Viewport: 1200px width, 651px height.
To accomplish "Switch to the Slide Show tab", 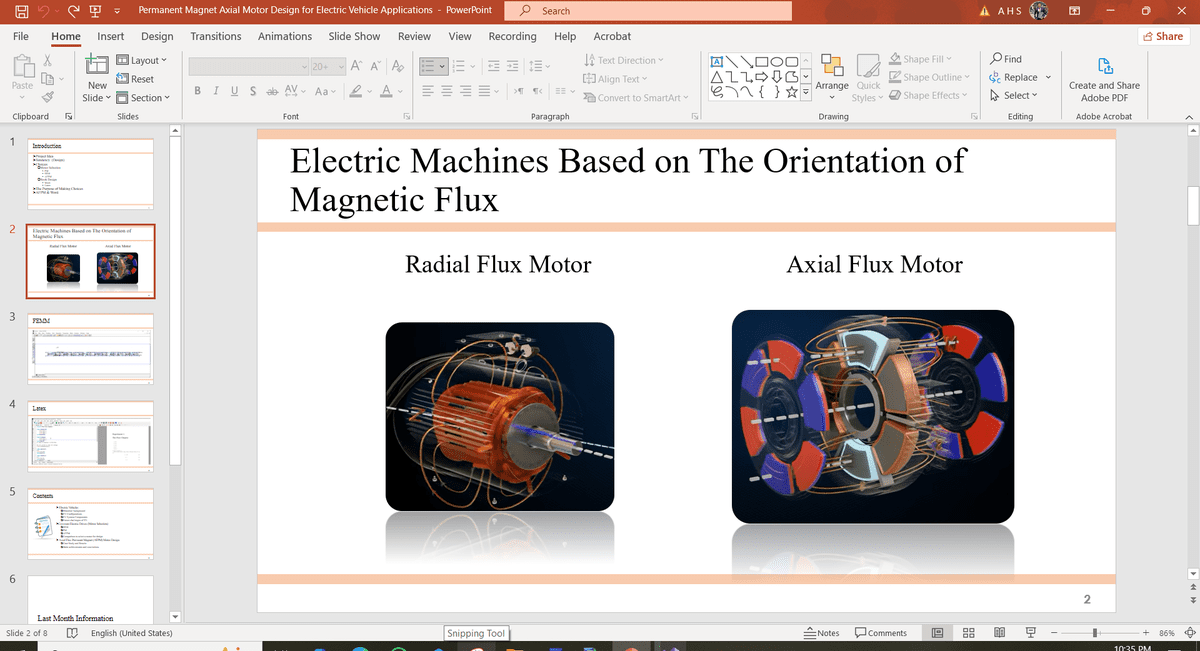I will (354, 36).
